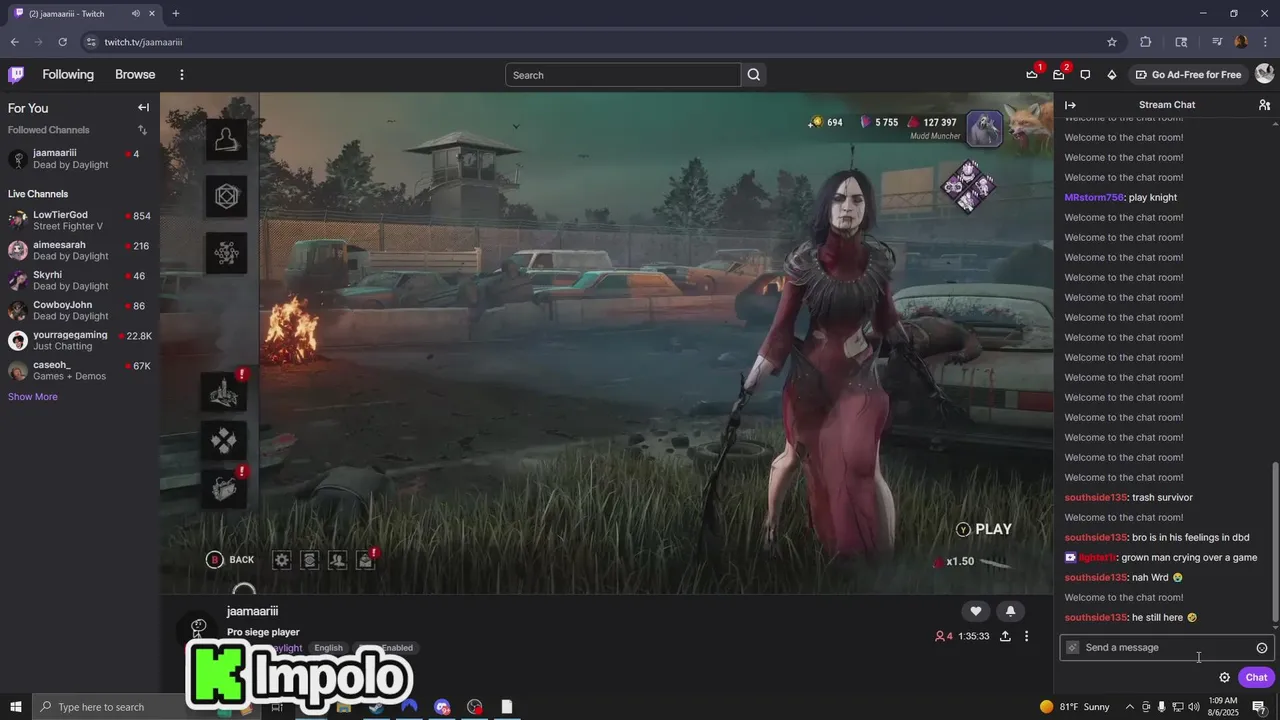Open LowTierGod live channel
Screen dimensions: 1280x720
pyautogui.click(x=80, y=220)
